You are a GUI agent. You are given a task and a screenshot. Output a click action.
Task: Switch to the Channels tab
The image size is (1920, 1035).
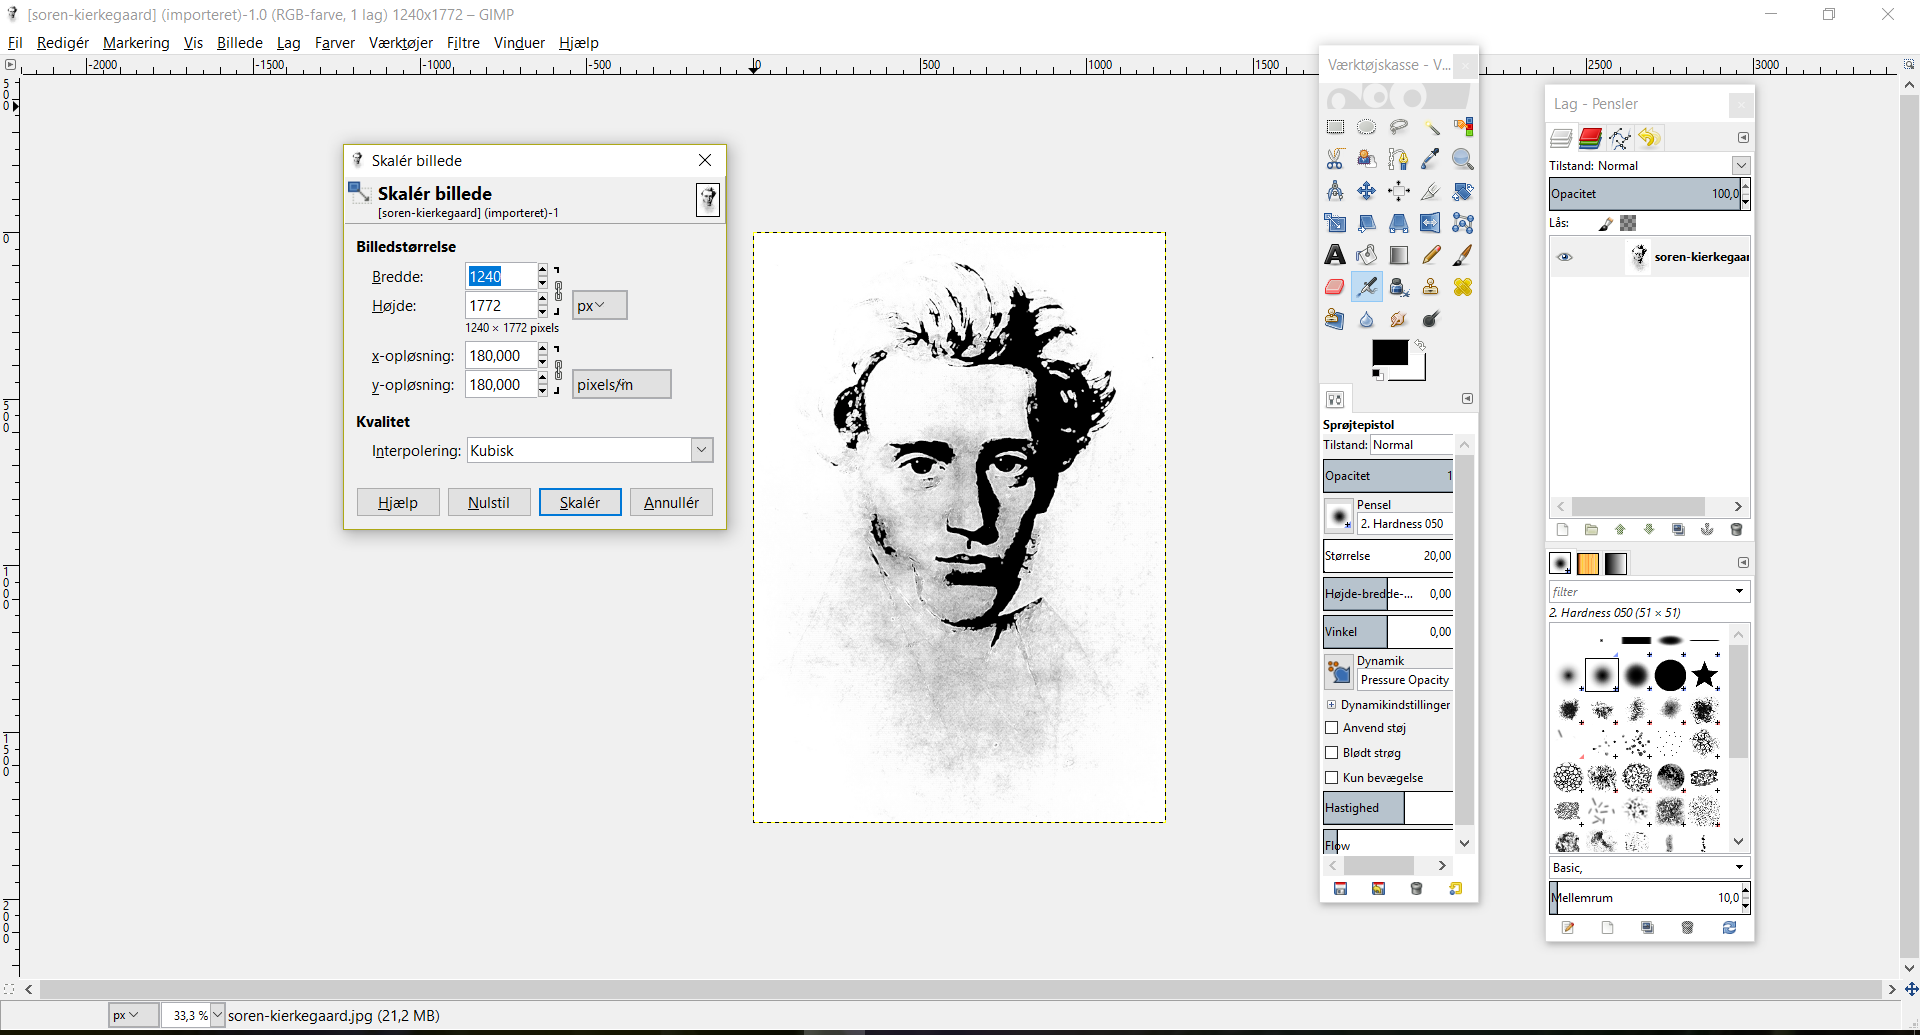click(x=1590, y=138)
